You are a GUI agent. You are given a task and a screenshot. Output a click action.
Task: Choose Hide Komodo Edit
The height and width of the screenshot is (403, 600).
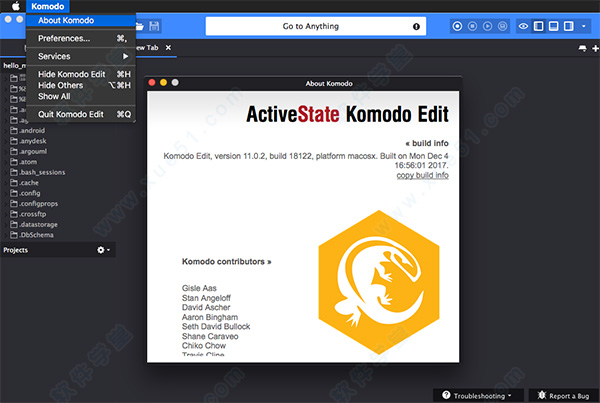[x=81, y=74]
